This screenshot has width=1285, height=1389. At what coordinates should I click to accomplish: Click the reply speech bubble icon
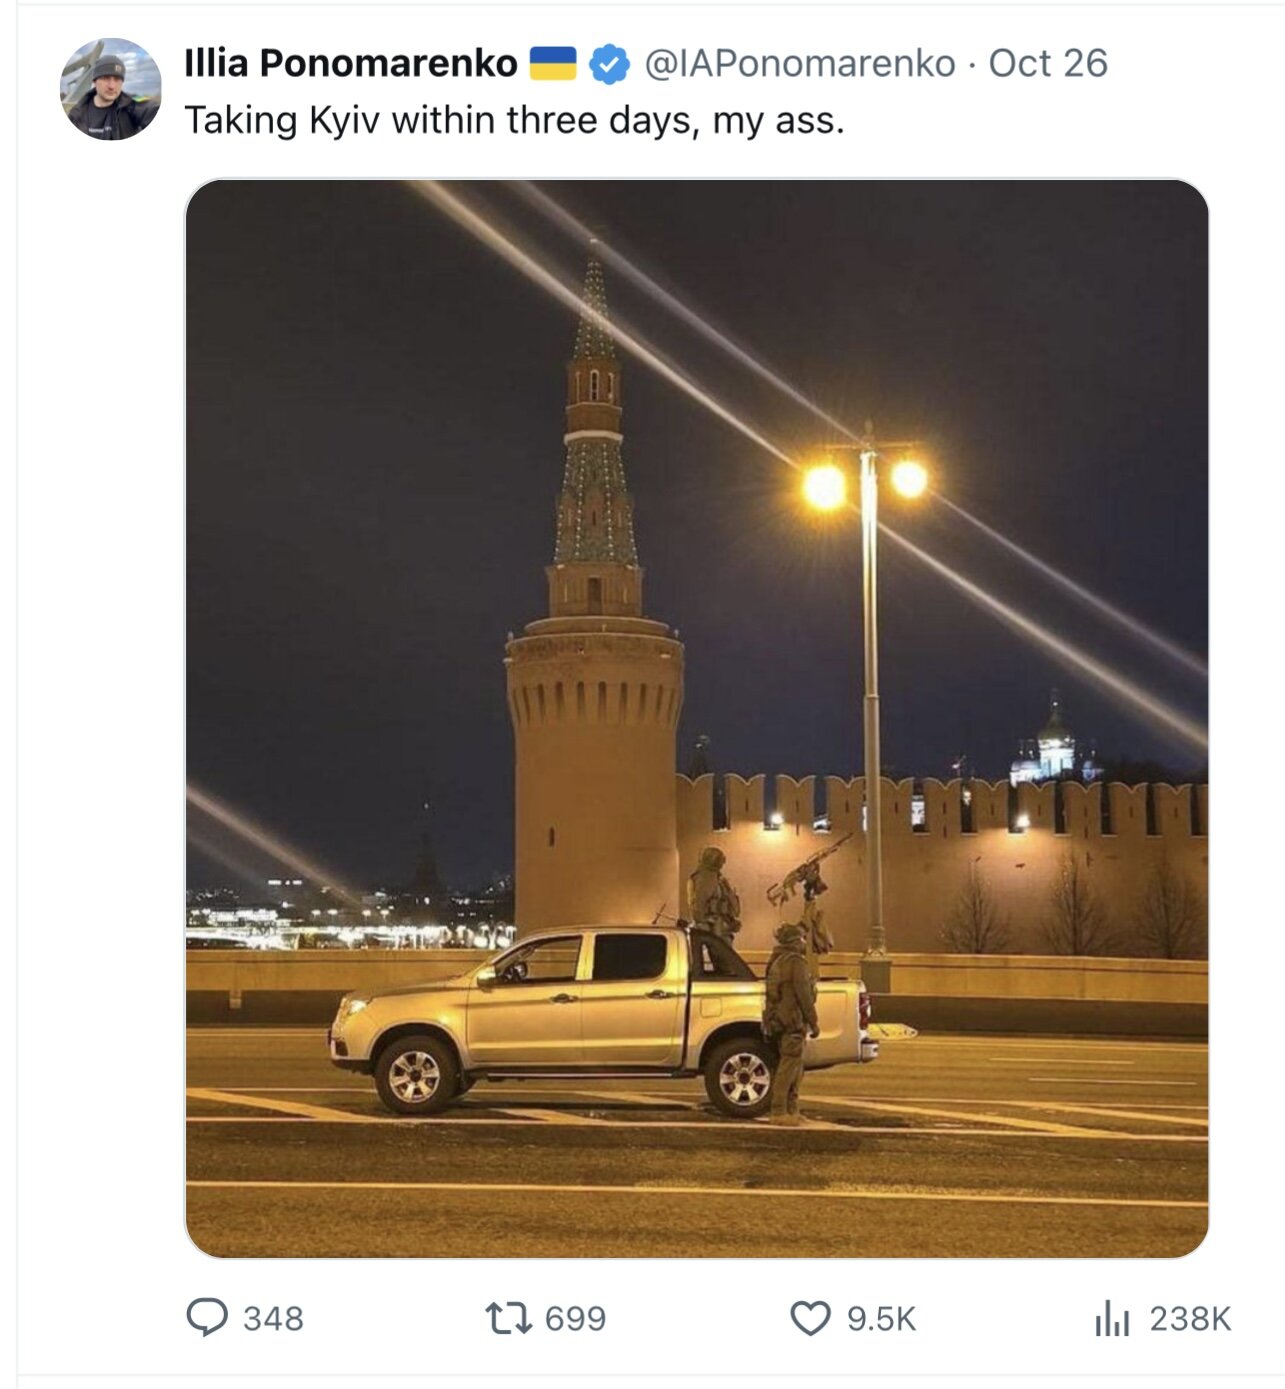(207, 1318)
